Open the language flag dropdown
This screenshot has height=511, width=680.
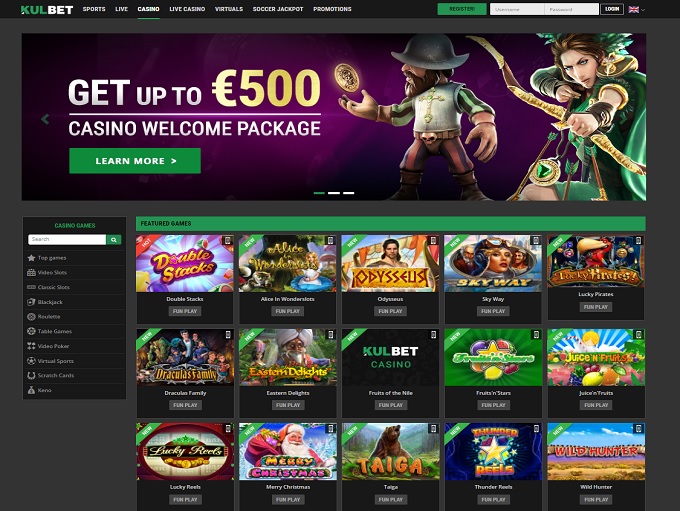[x=636, y=9]
